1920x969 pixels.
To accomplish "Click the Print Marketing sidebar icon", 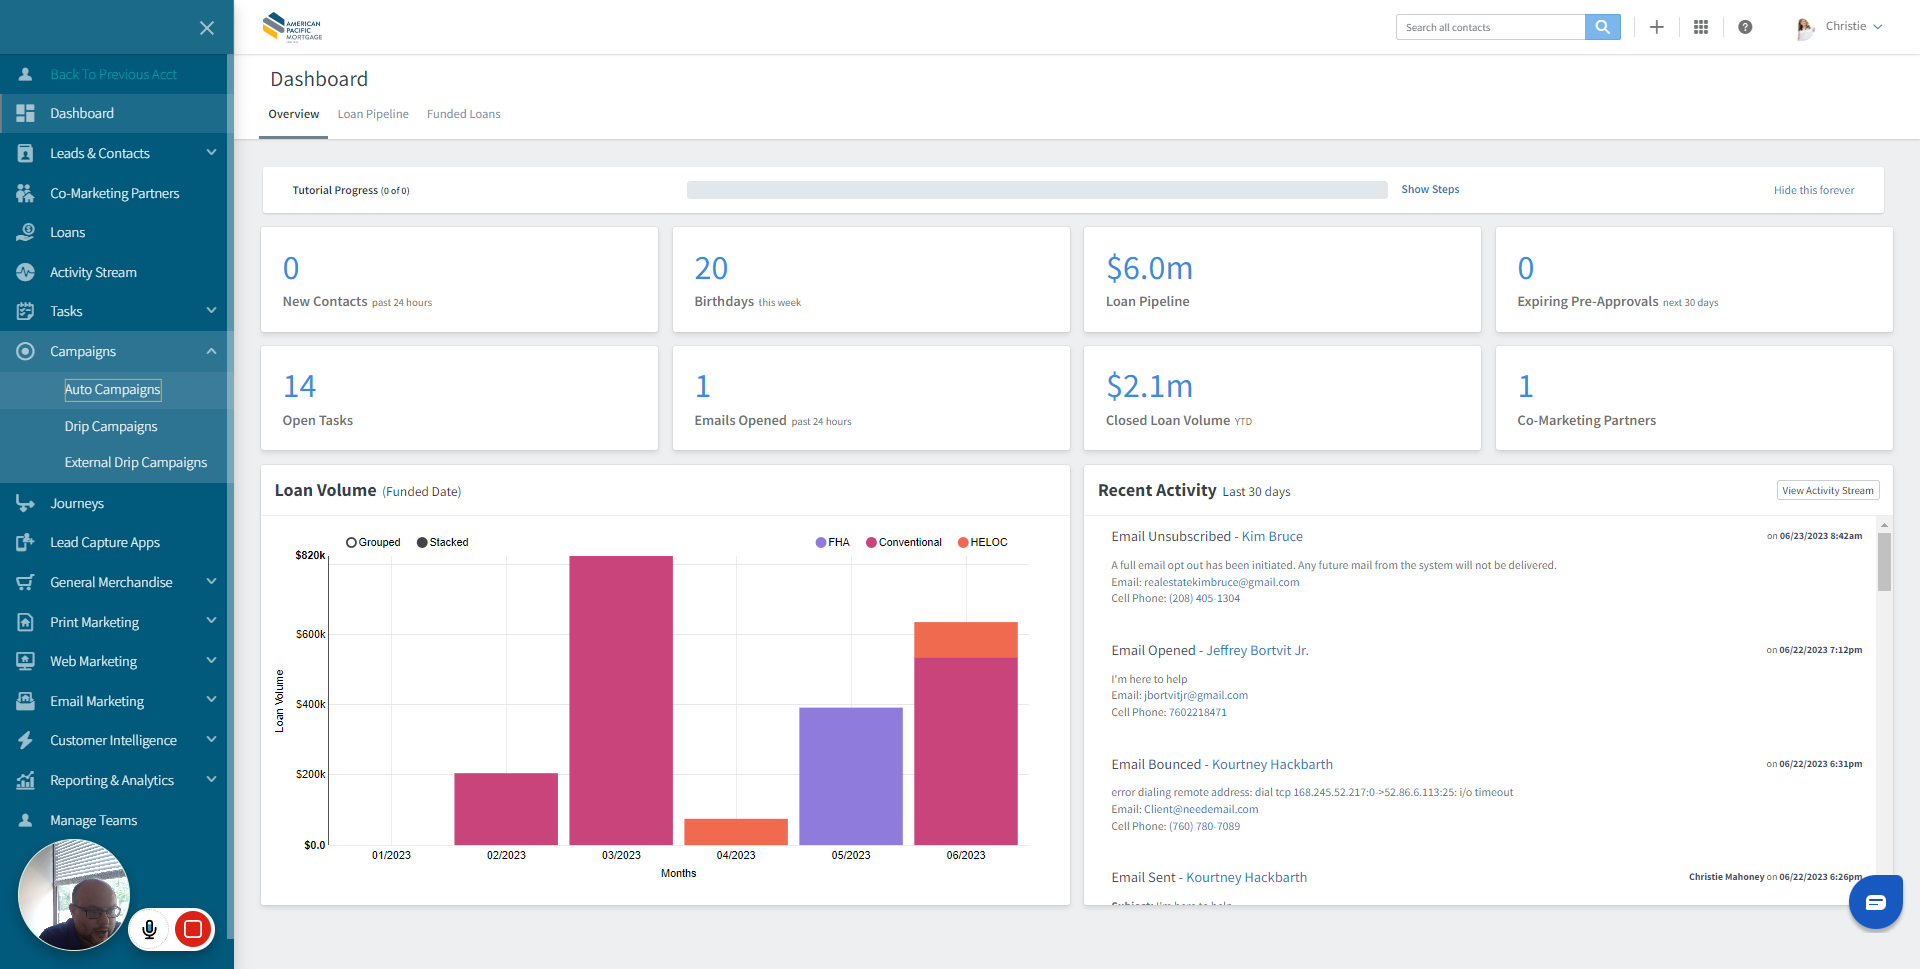I will [x=26, y=622].
